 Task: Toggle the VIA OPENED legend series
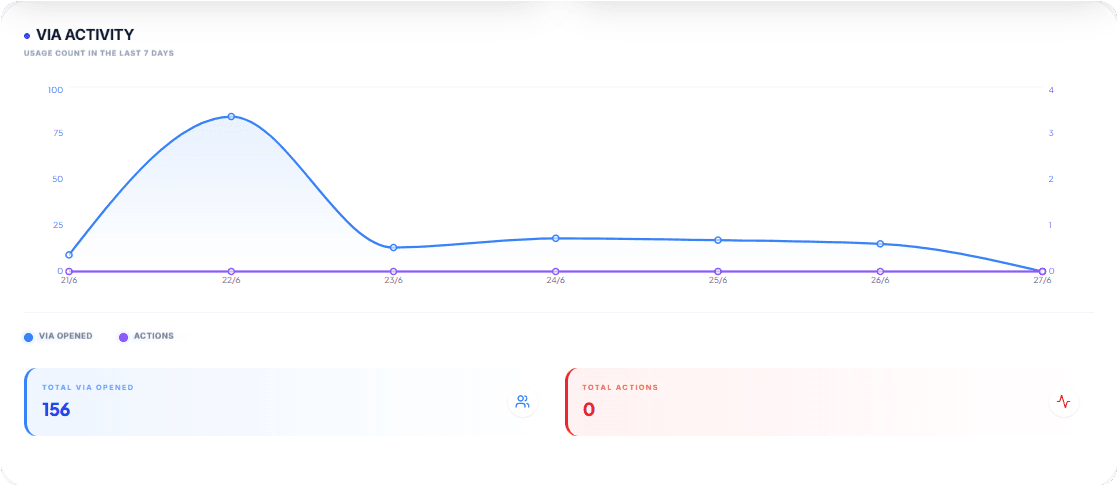point(59,336)
